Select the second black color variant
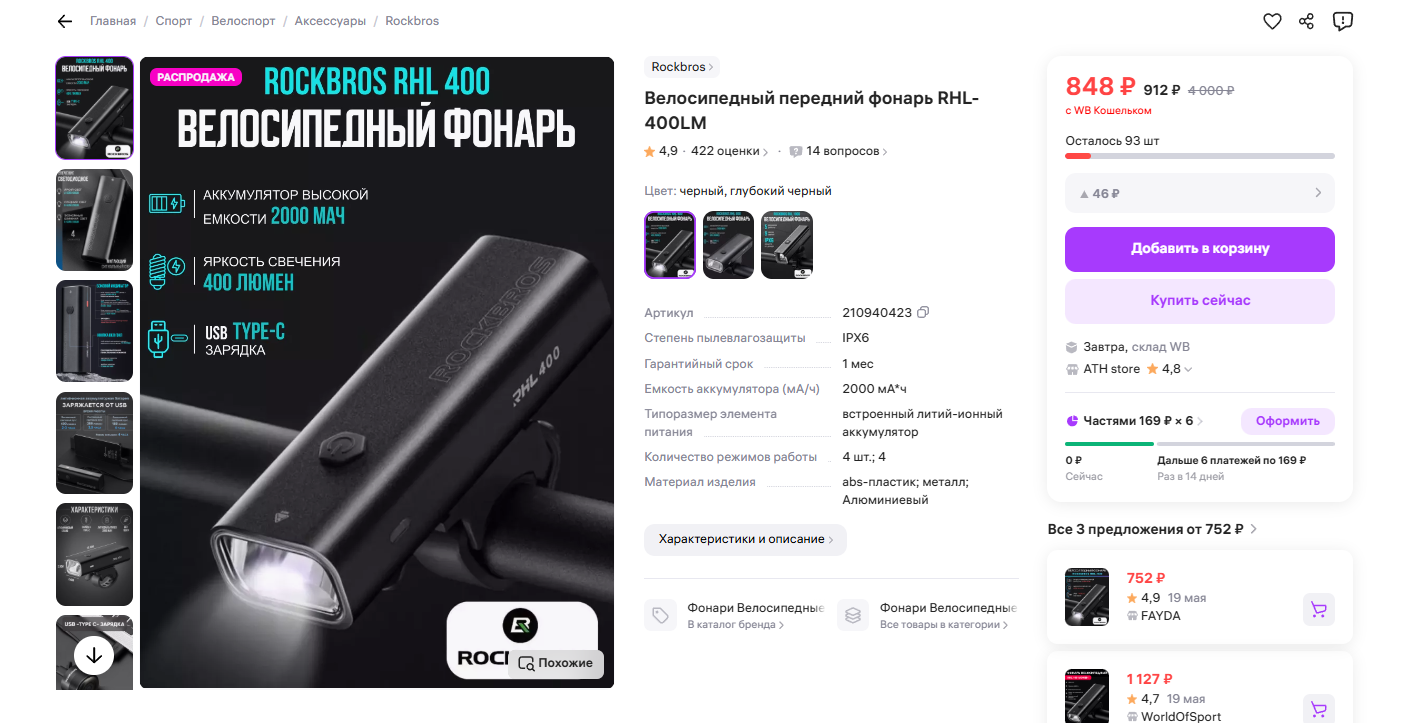 pos(728,244)
